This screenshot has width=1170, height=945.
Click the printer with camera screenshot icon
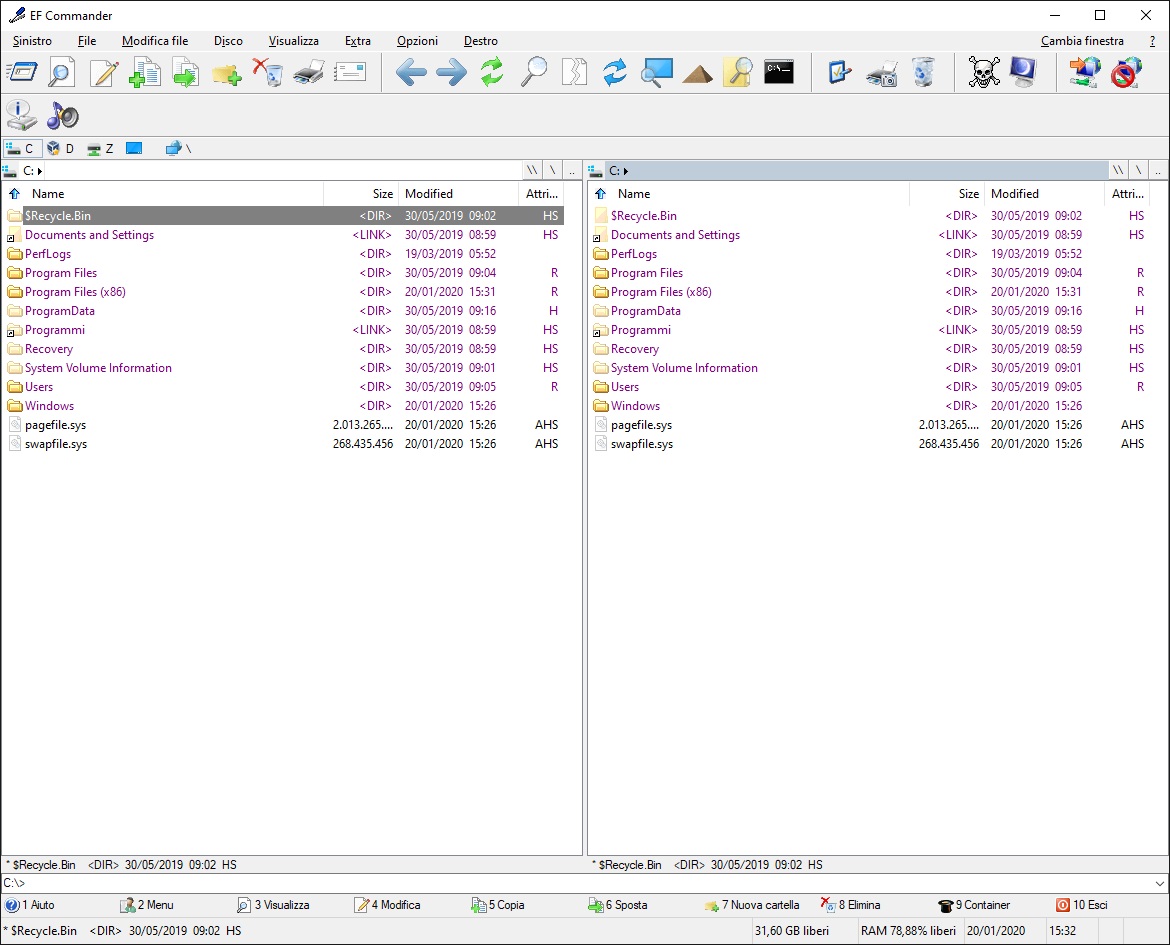tap(882, 72)
